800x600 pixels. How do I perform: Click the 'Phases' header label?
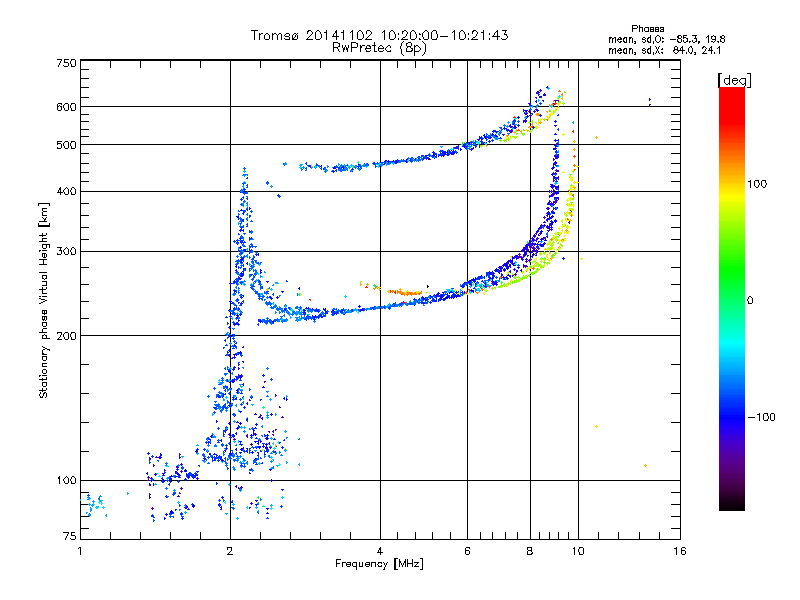pos(647,29)
